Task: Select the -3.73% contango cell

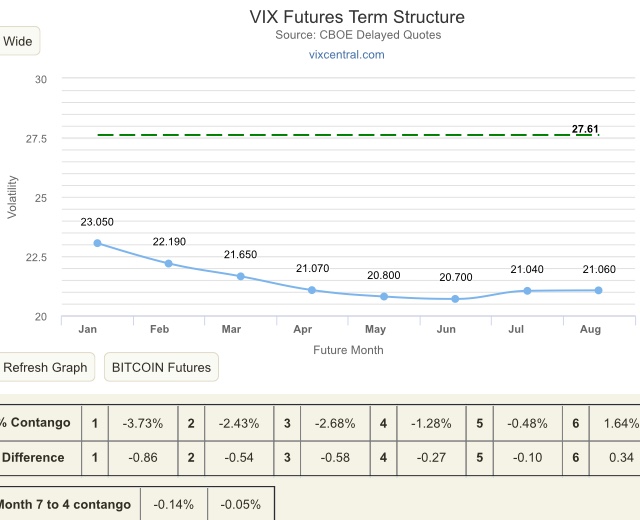Action: click(144, 423)
